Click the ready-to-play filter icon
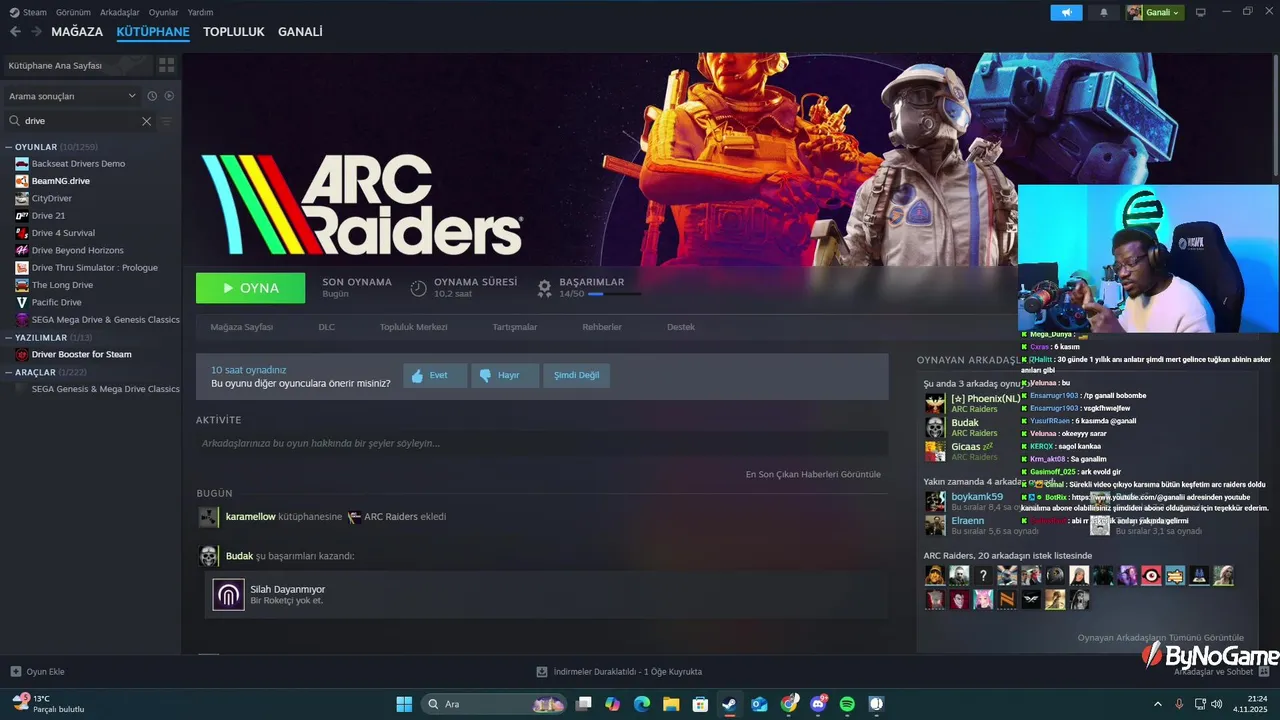 [x=169, y=96]
